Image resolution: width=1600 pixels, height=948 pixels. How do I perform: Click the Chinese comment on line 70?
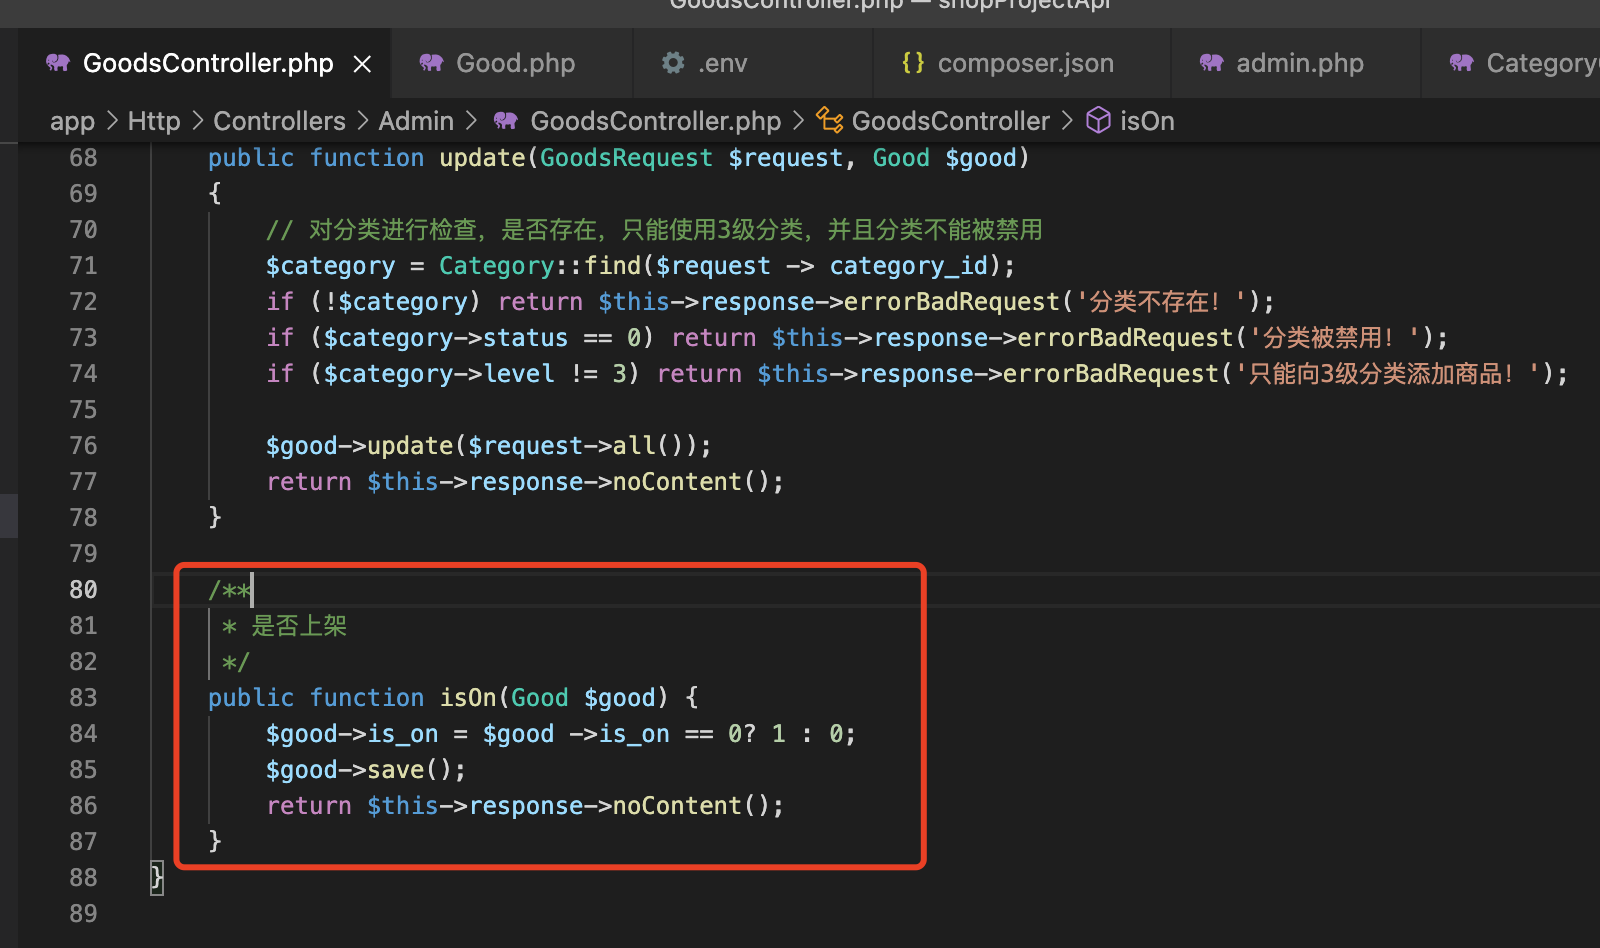(654, 230)
